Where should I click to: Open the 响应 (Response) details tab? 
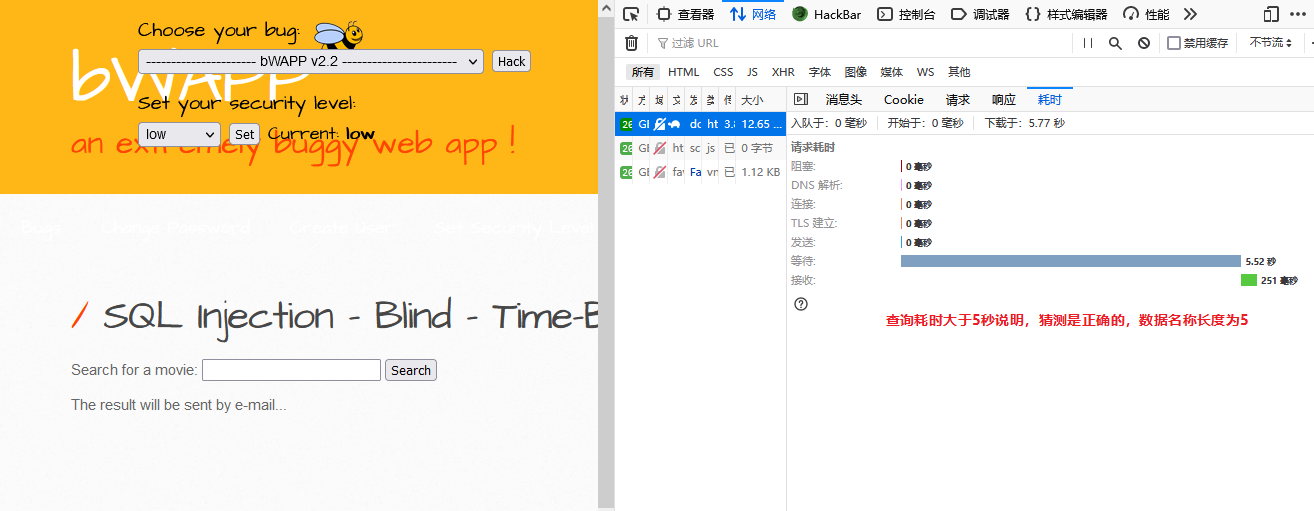pos(1004,99)
